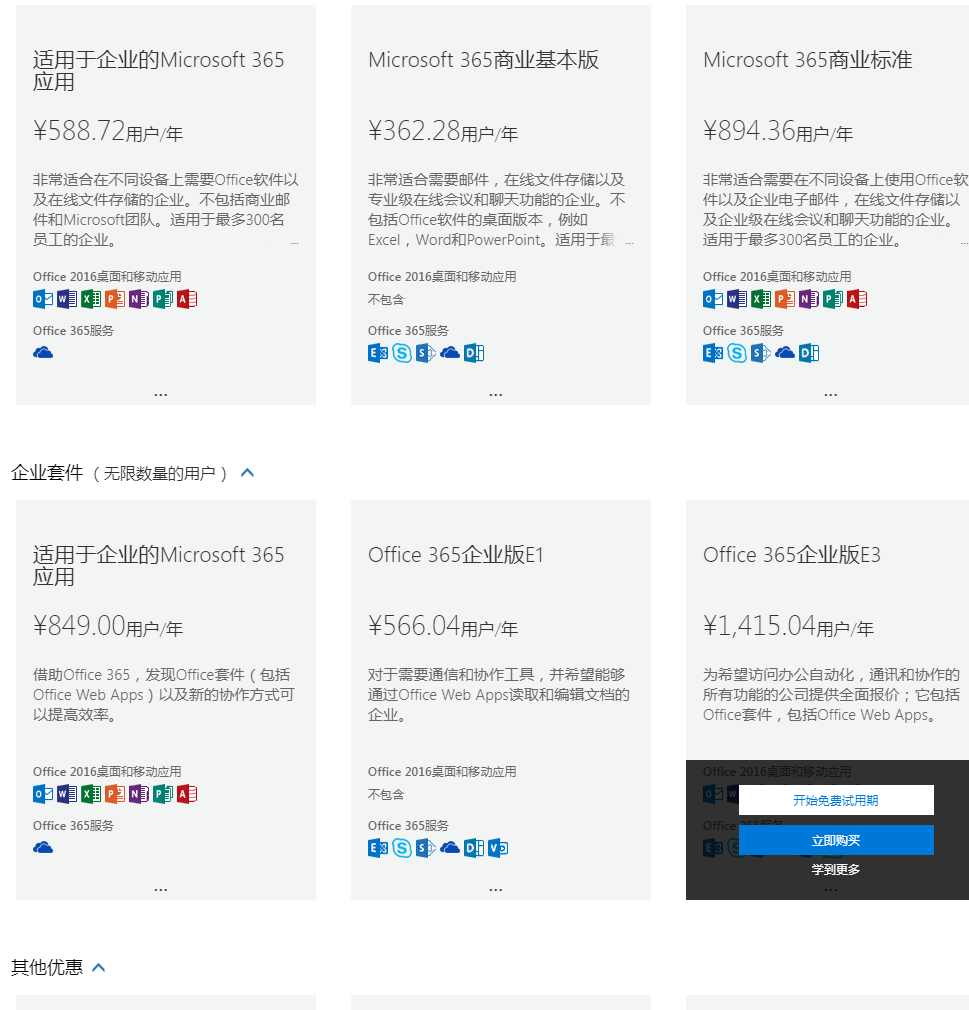
Task: Select the Office 365企业版E1 plan heading
Action: [456, 555]
